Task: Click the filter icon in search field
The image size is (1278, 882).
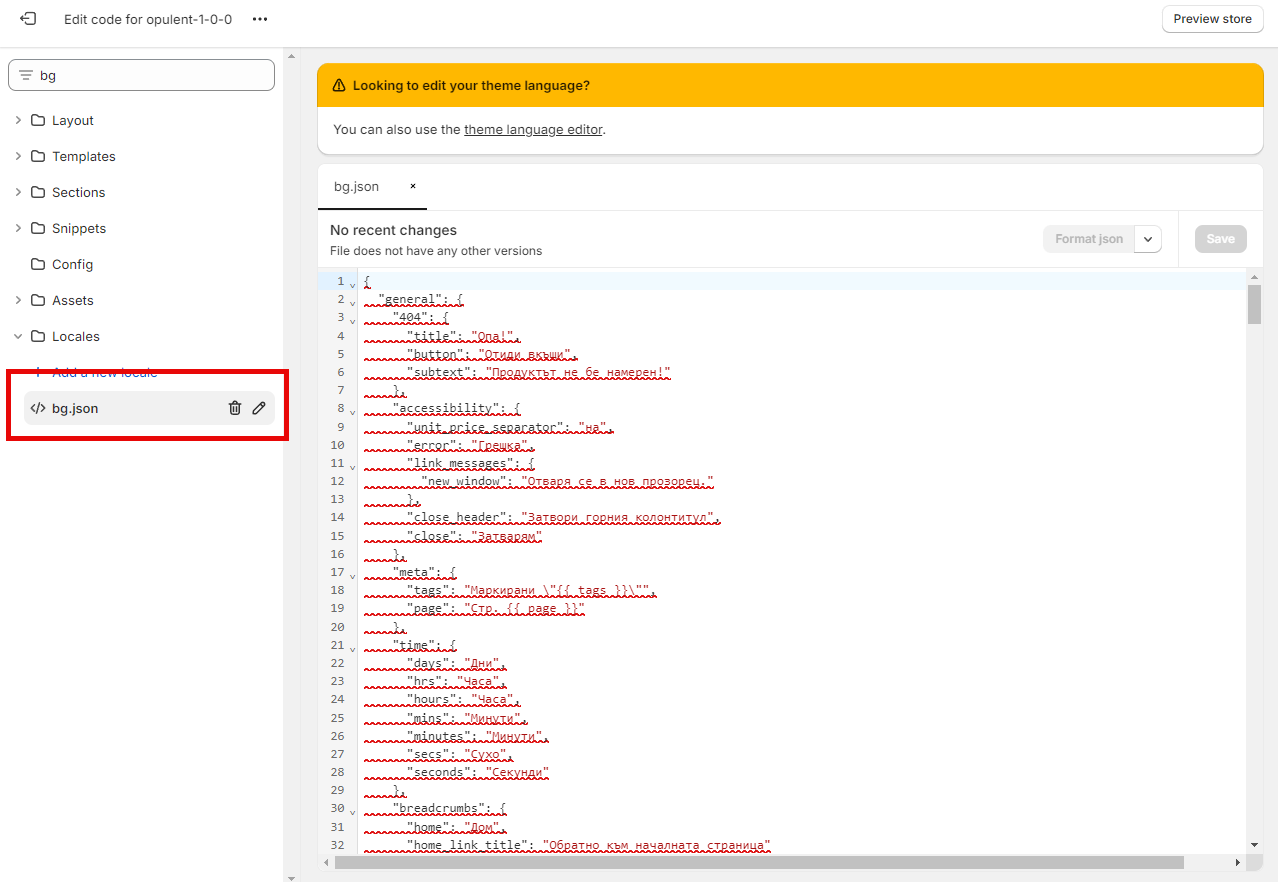Action: pos(26,75)
